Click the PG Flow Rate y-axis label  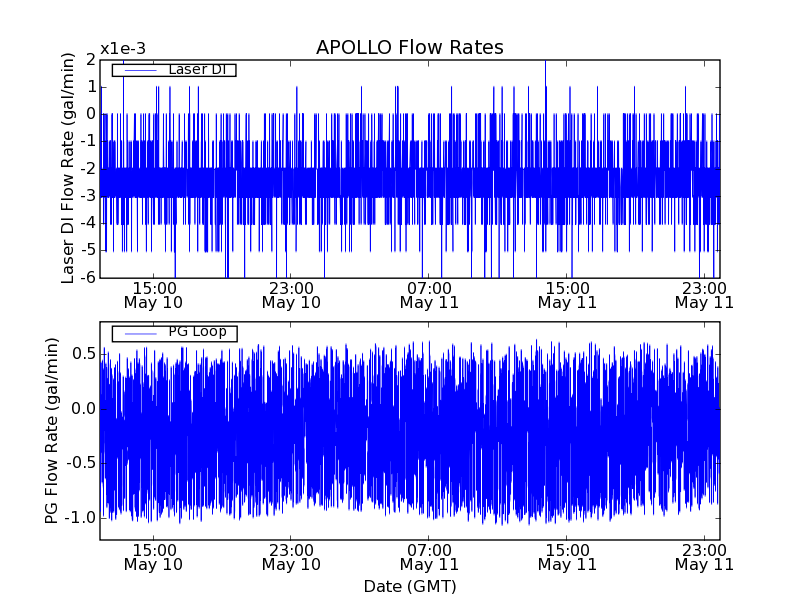click(x=51, y=431)
